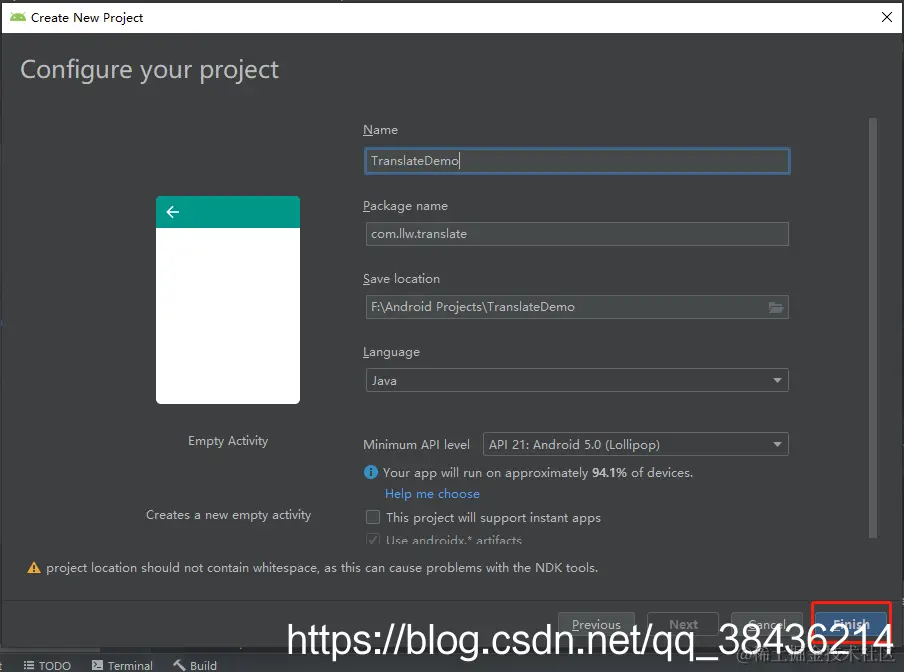Click the Android icon in the title bar
This screenshot has width=904, height=672.
[x=18, y=17]
